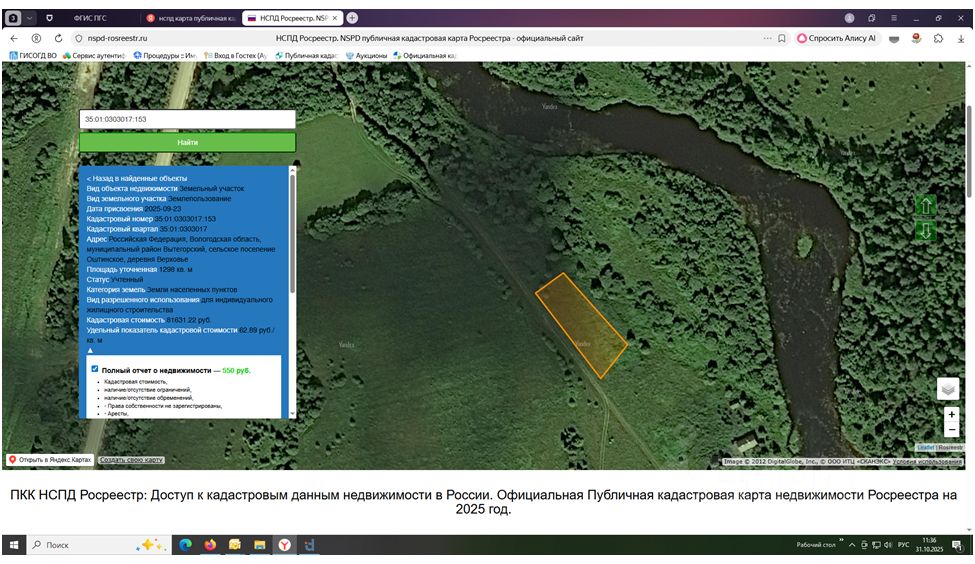Click Создать свою карту link
The width and height of the screenshot is (975, 564).
point(131,460)
